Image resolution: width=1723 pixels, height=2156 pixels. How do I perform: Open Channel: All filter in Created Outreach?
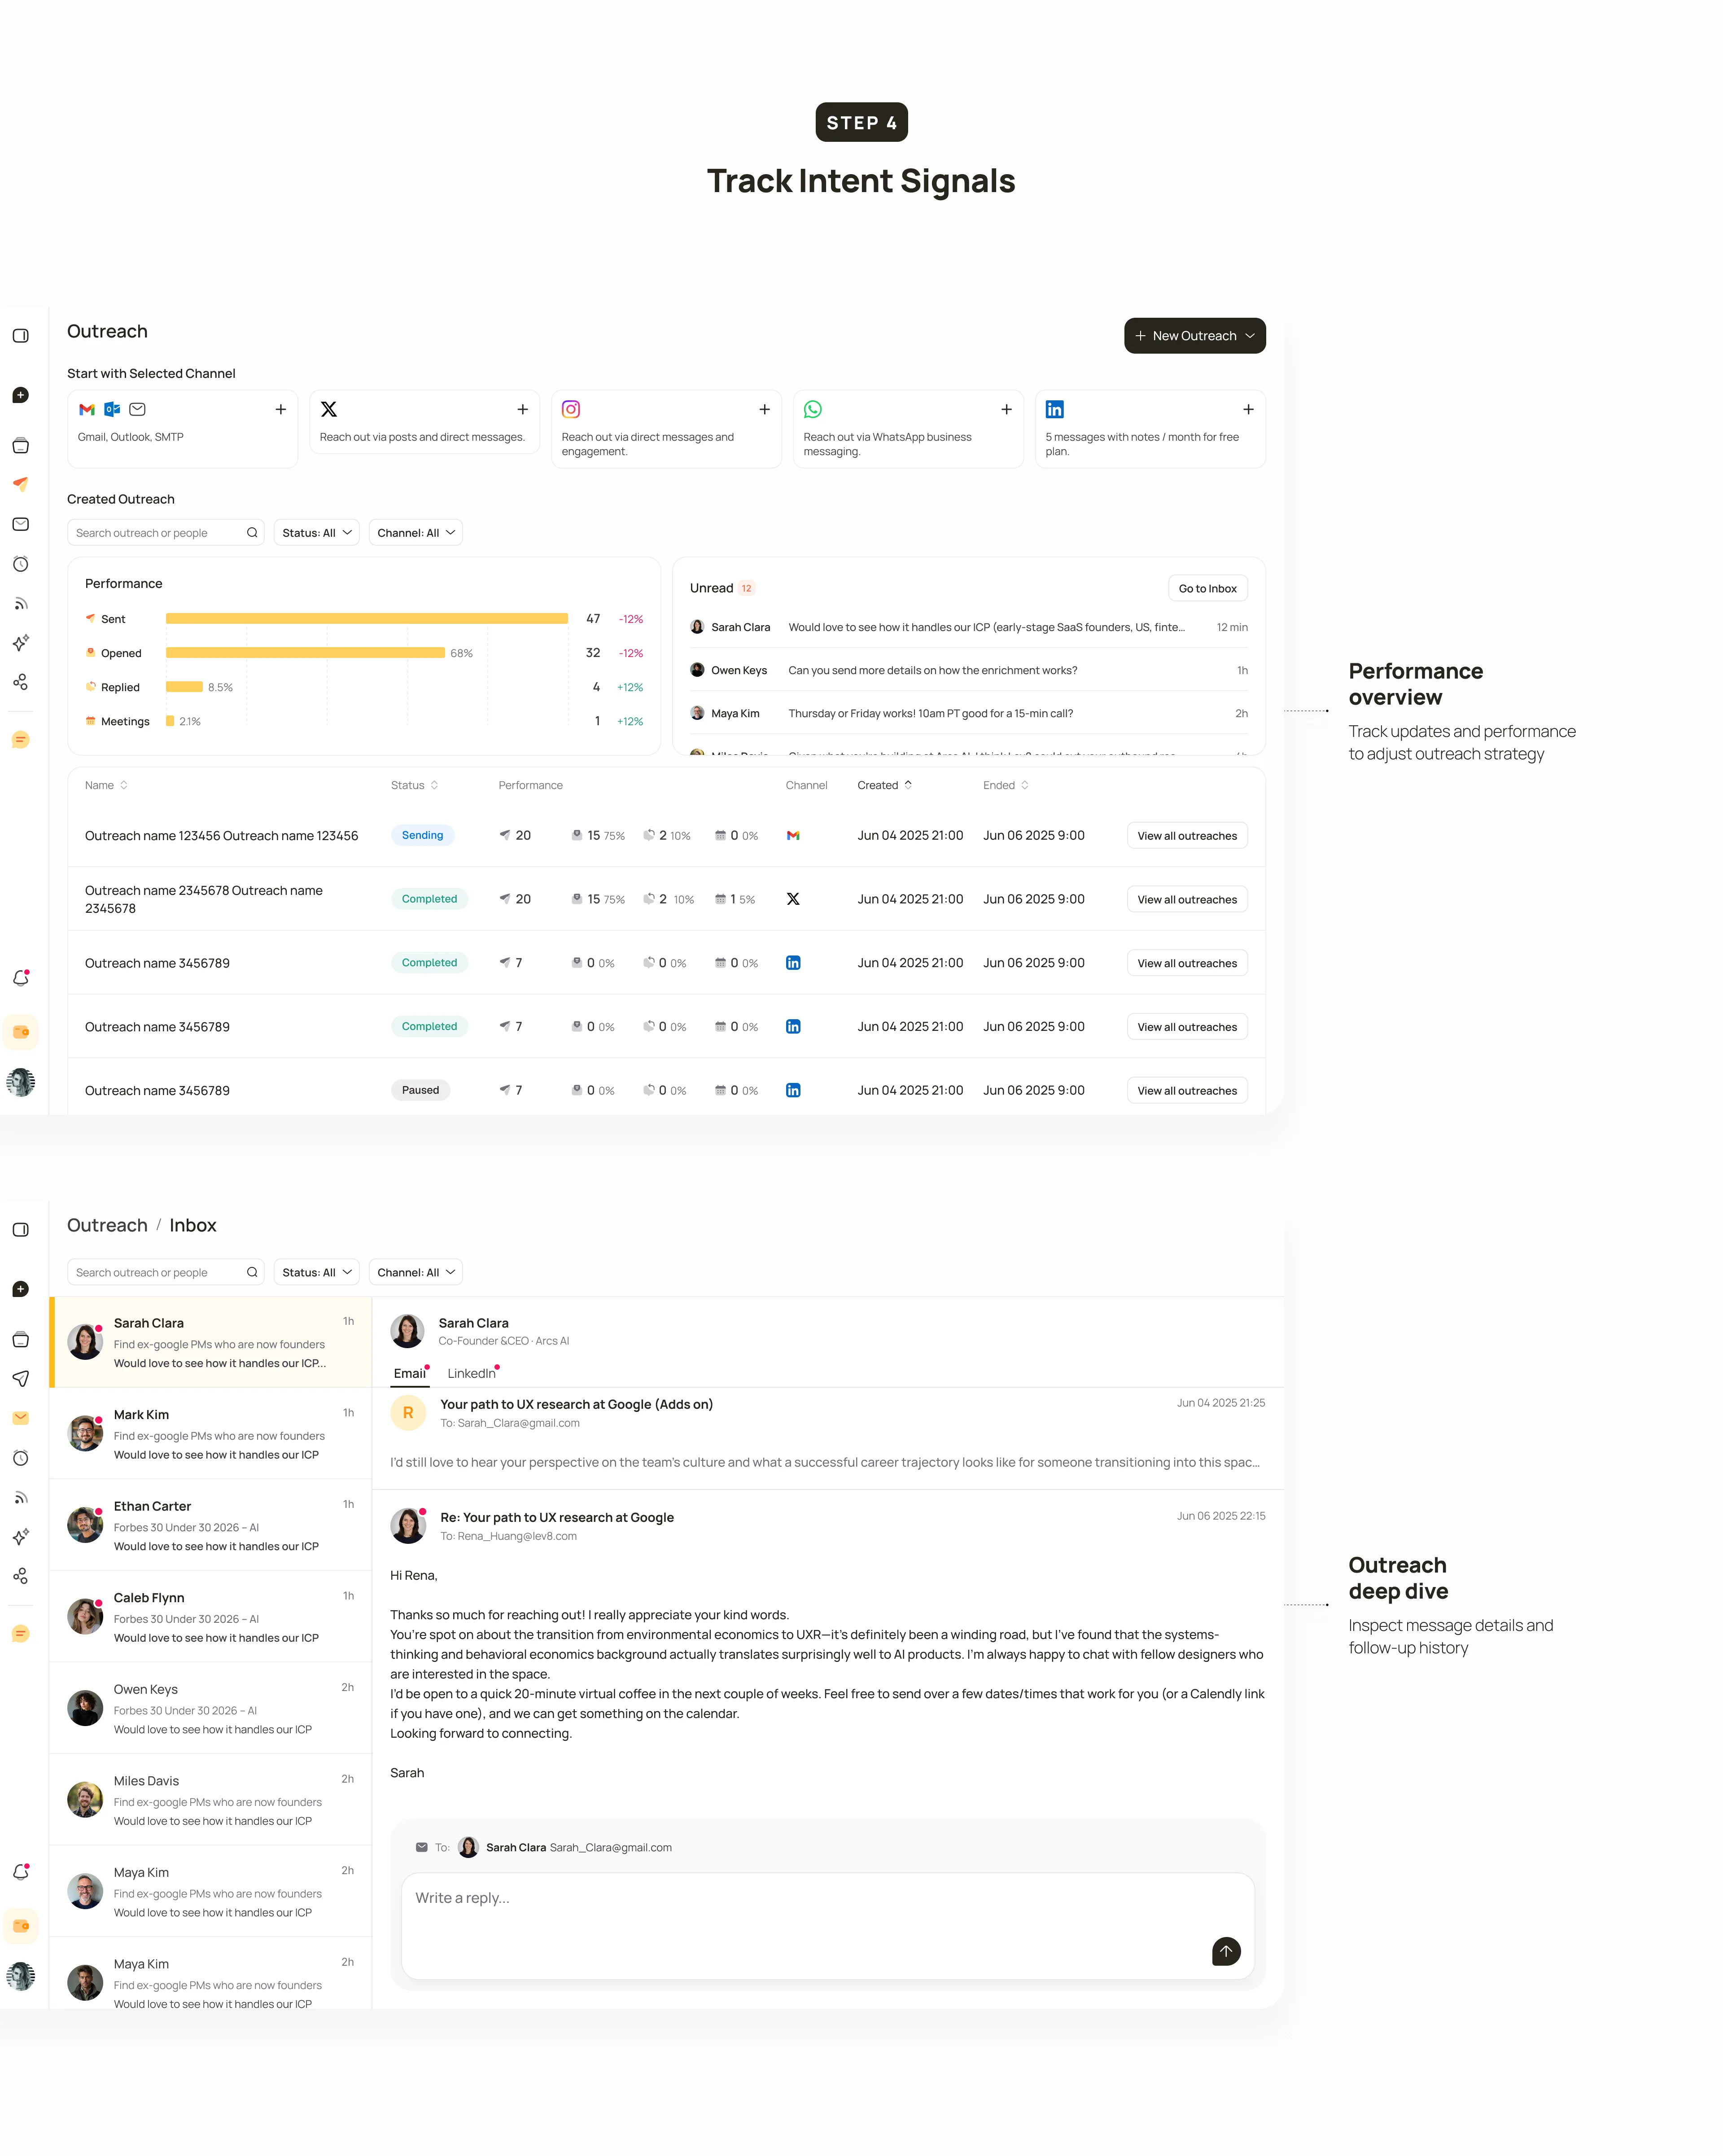pyautogui.click(x=416, y=533)
